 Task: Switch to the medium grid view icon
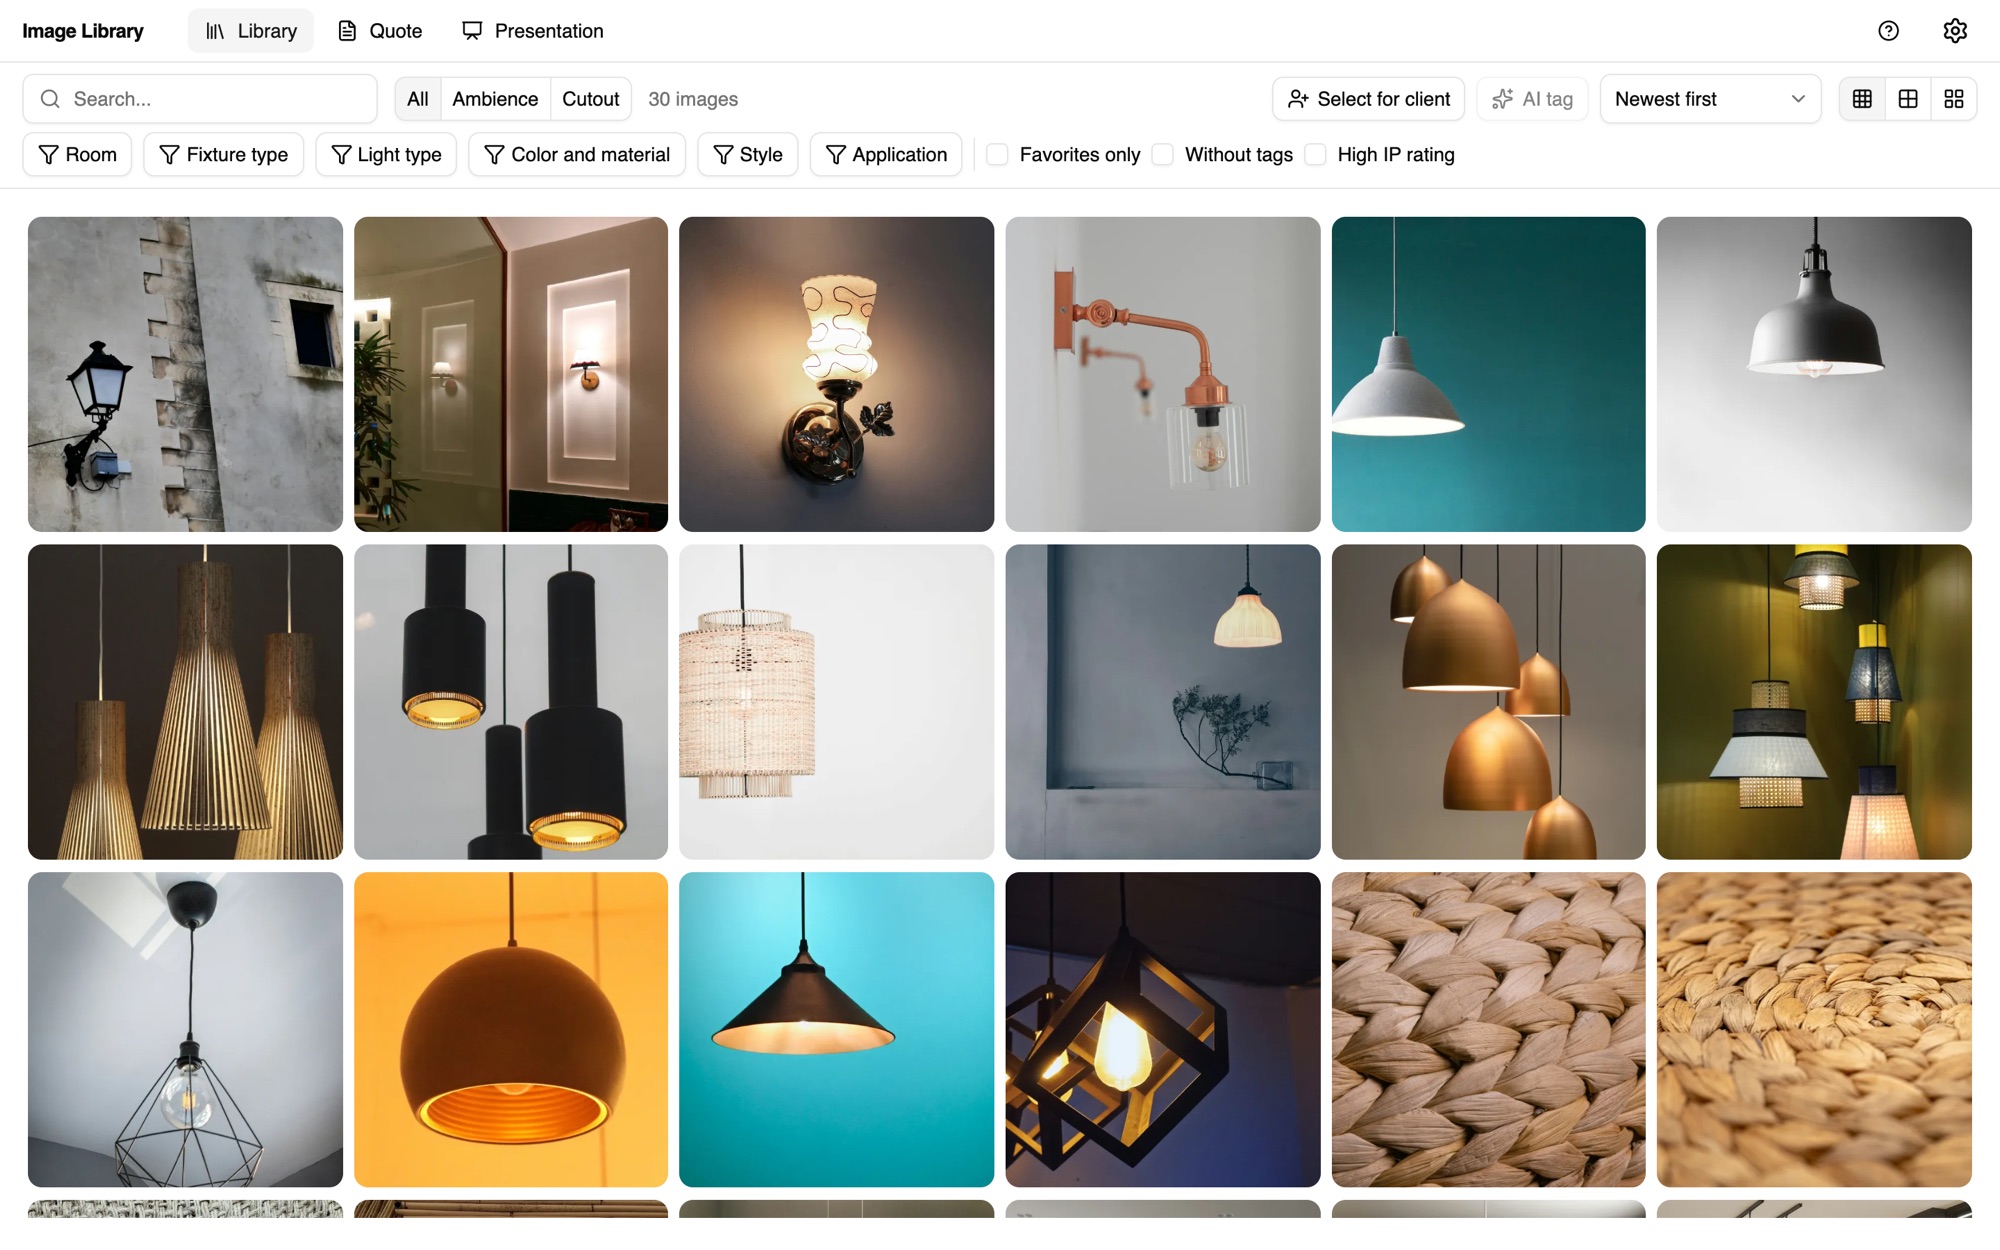coord(1908,99)
